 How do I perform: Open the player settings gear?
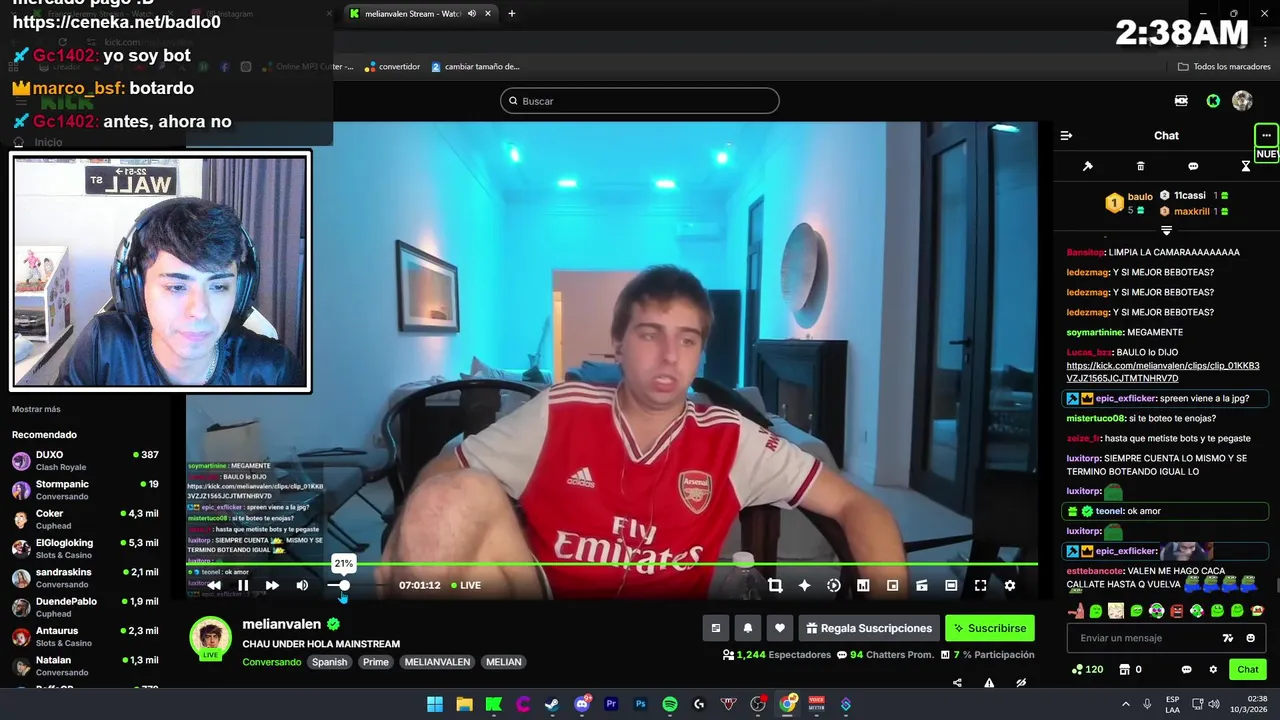tap(1010, 585)
